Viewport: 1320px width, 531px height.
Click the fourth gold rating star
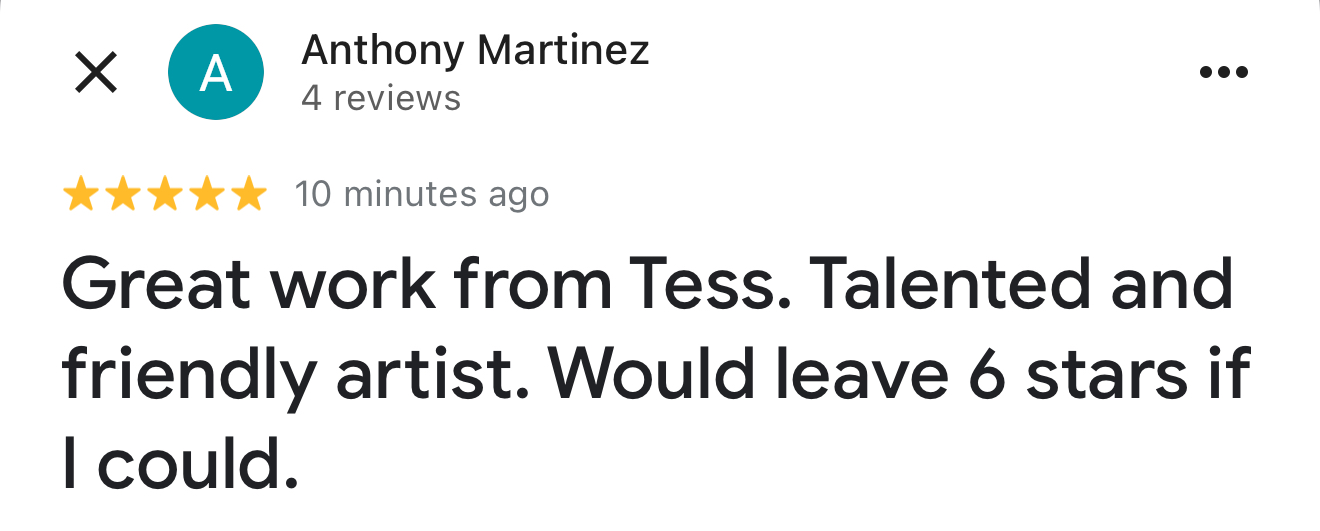[x=207, y=195]
